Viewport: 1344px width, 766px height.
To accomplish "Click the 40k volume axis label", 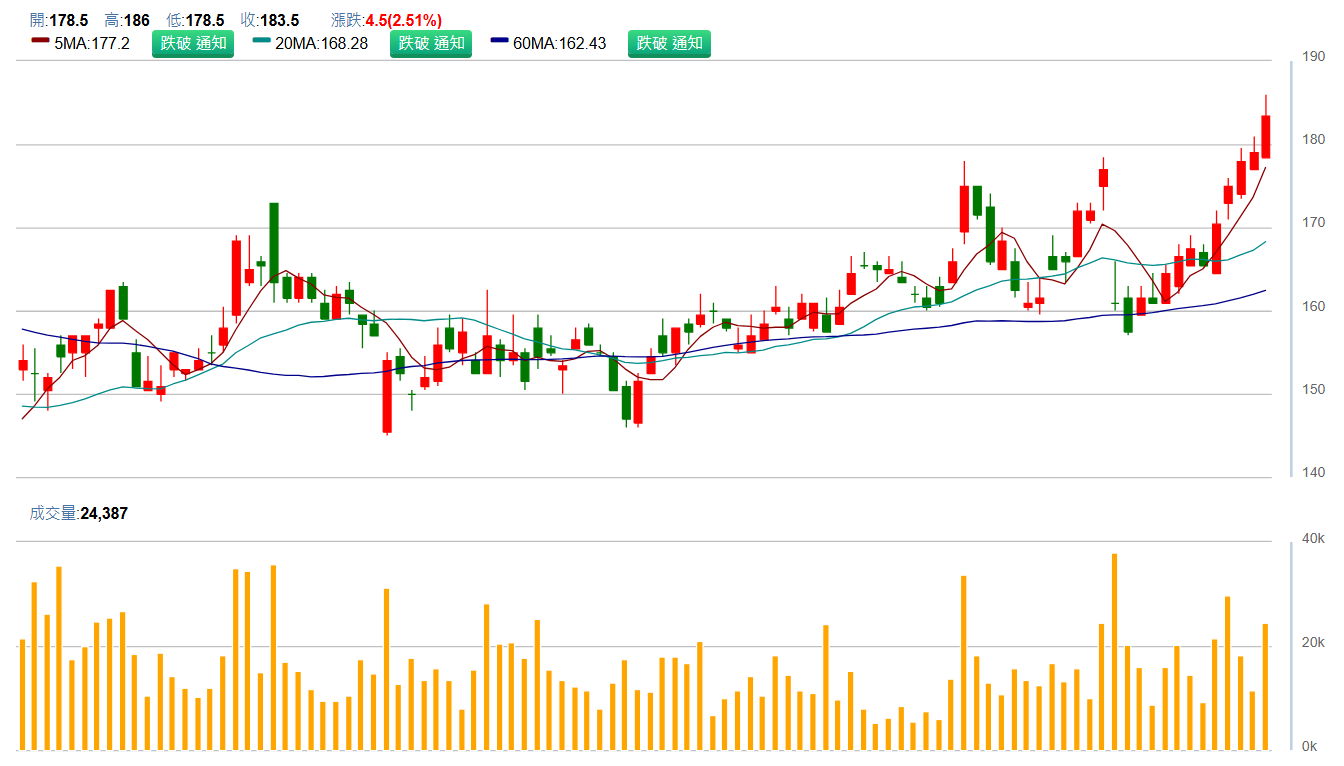I will pos(1312,539).
